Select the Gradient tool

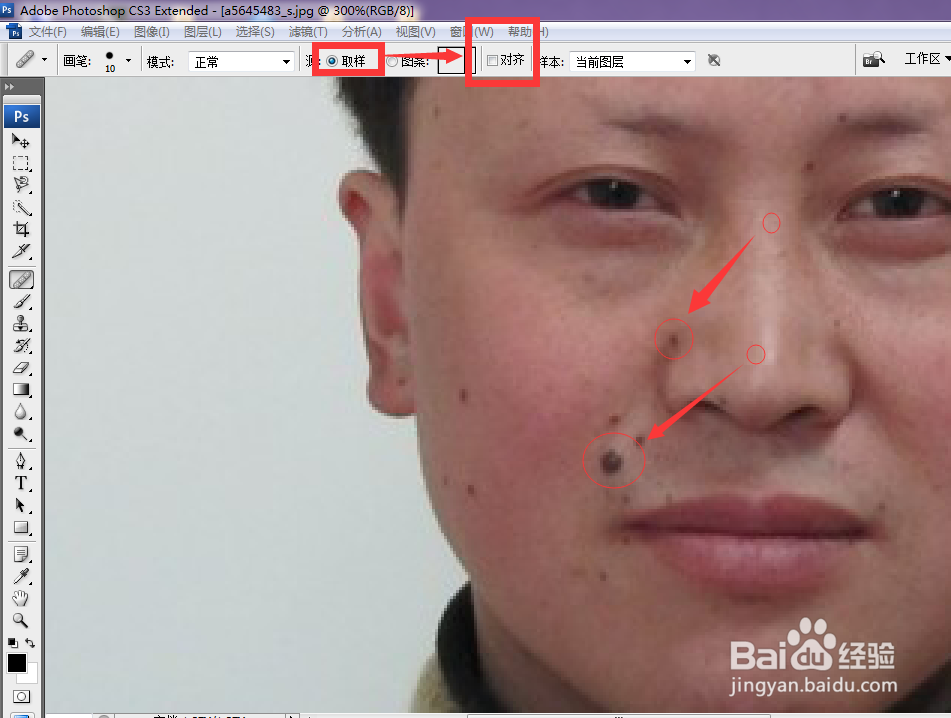pos(21,389)
